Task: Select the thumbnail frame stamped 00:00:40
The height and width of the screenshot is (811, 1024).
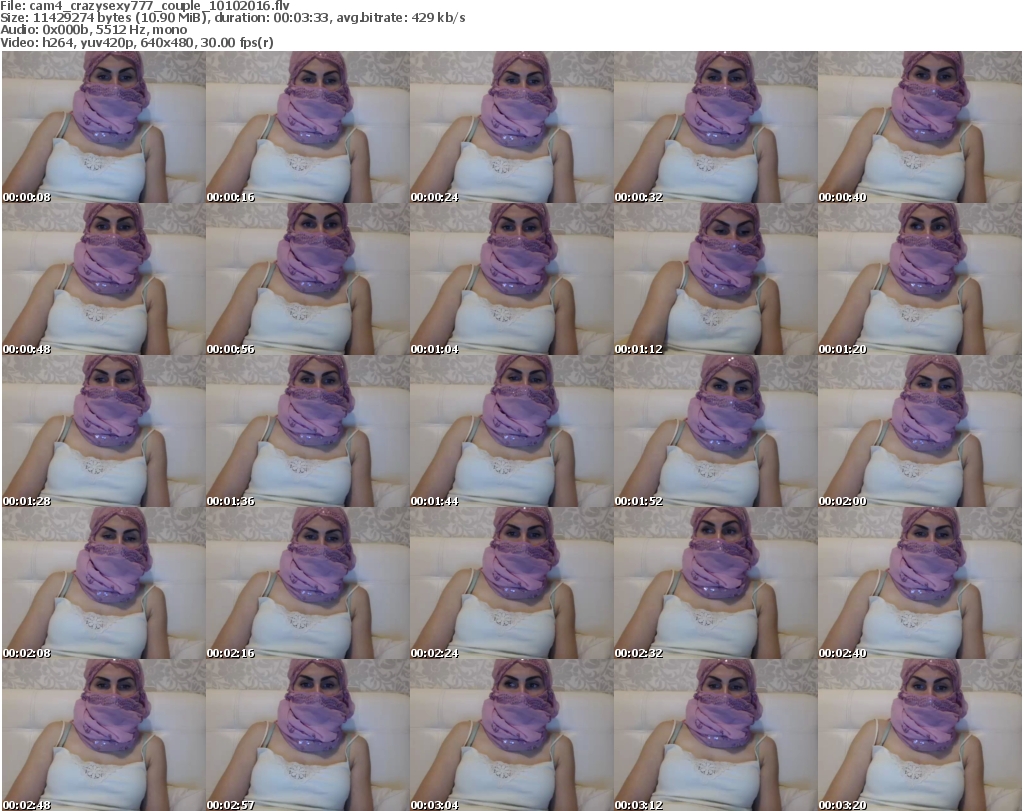Action: (x=920, y=127)
